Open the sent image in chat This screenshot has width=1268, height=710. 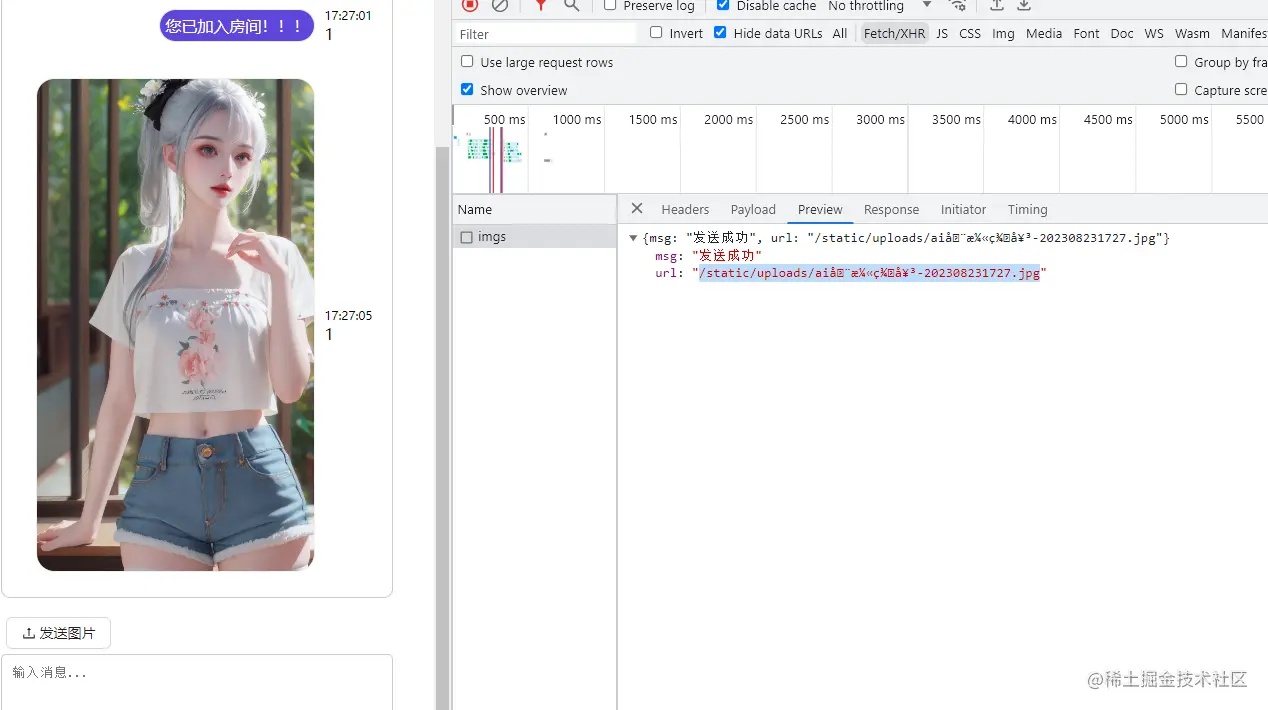[x=175, y=325]
